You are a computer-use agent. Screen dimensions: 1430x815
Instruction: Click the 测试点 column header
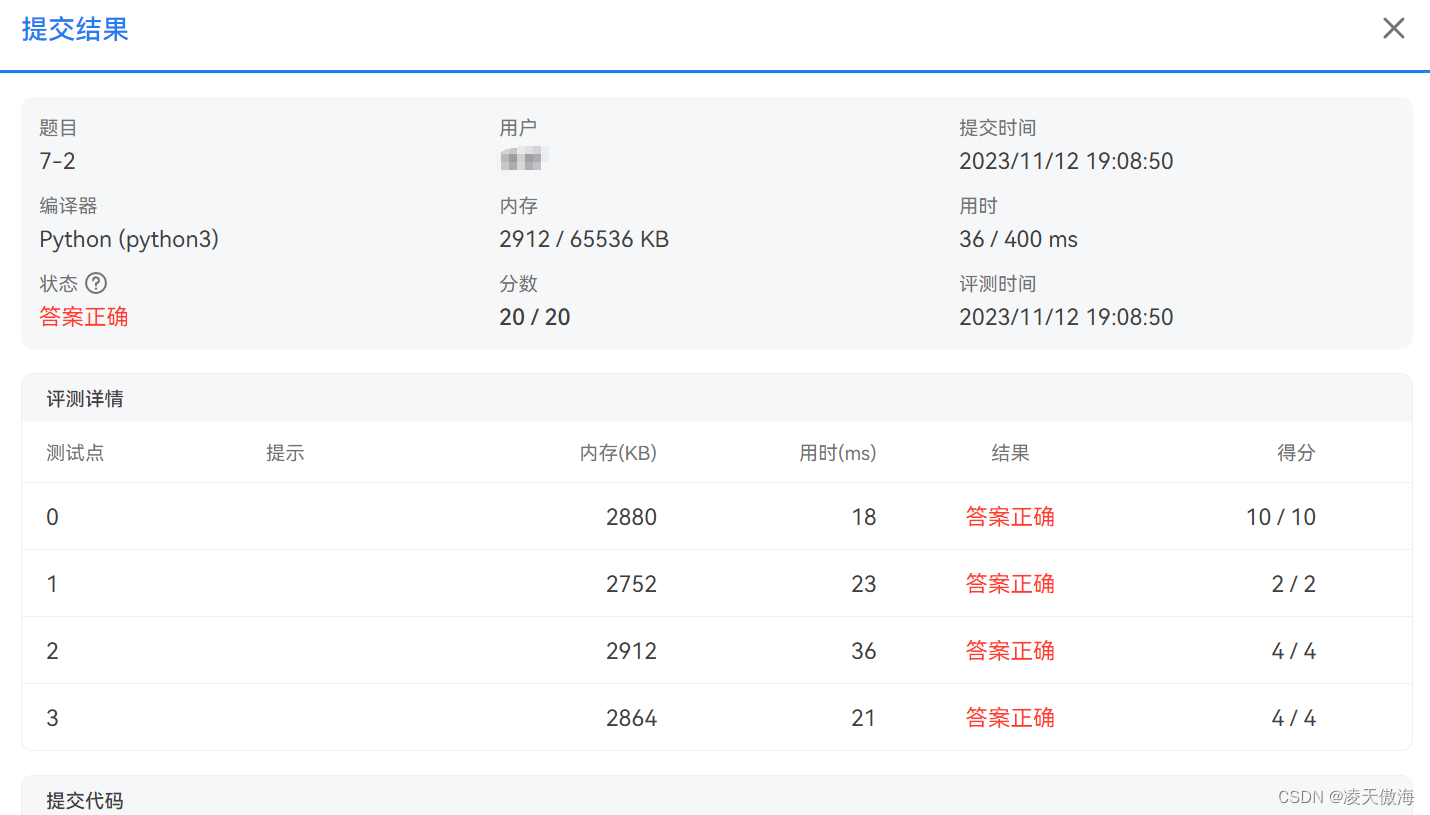pyautogui.click(x=75, y=453)
